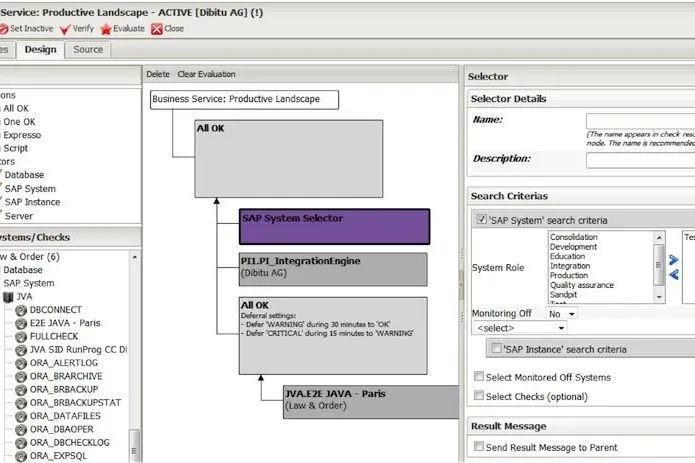This screenshot has width=695, height=463.
Task: Click the ORA_DBAOPER check icon
Action: click(x=21, y=430)
